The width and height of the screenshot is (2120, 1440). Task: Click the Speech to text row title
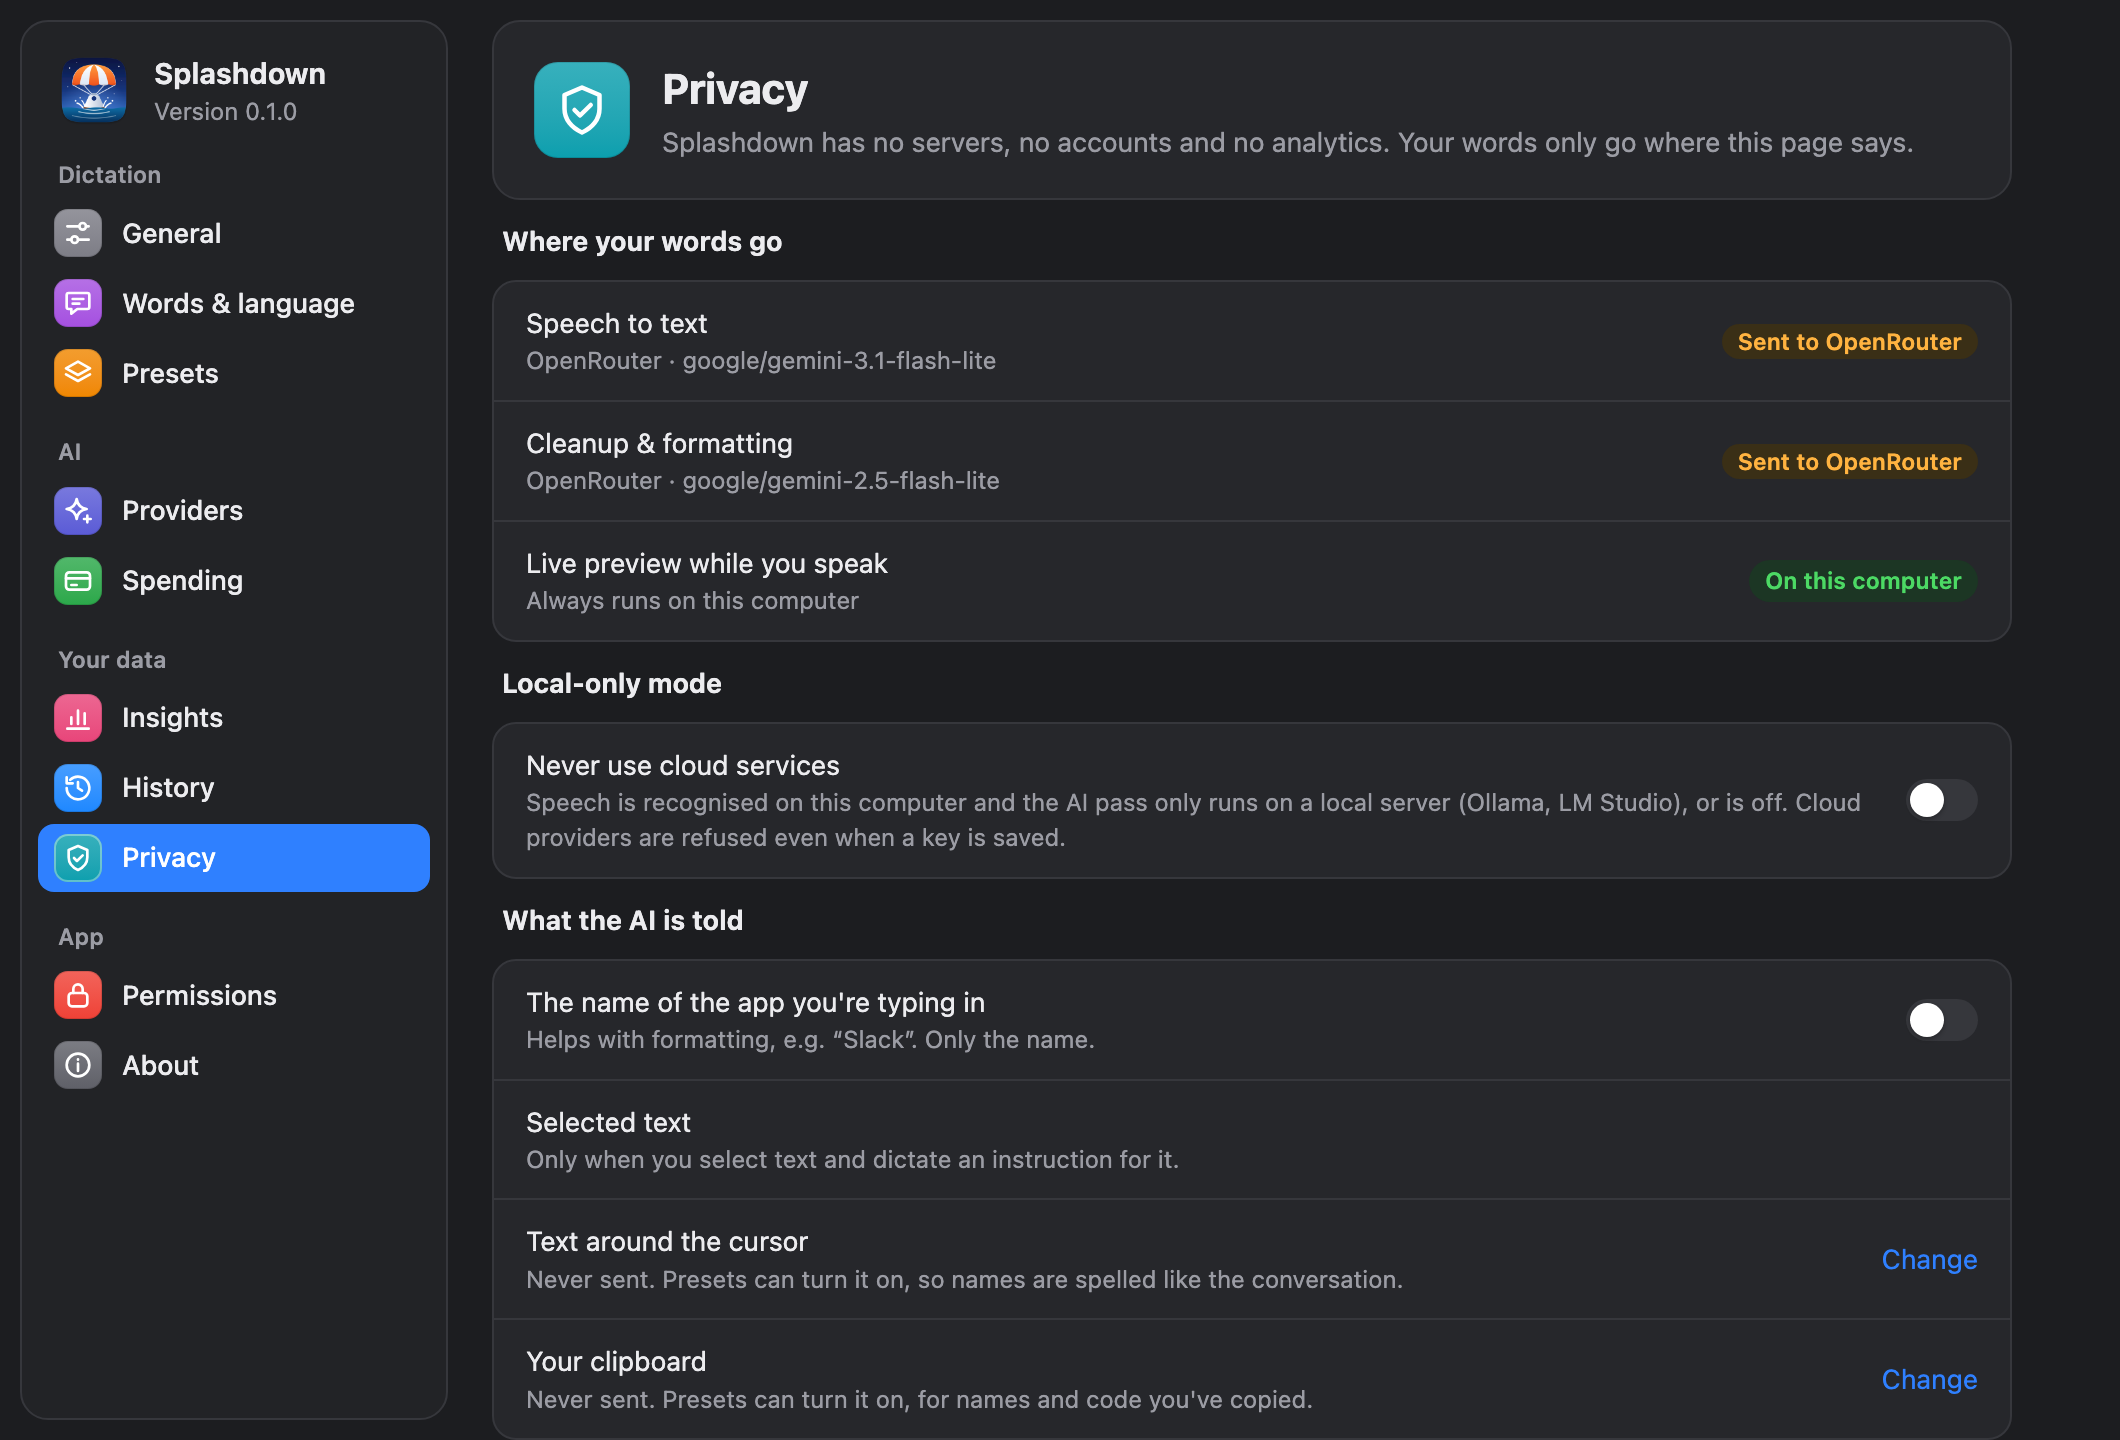pos(616,323)
